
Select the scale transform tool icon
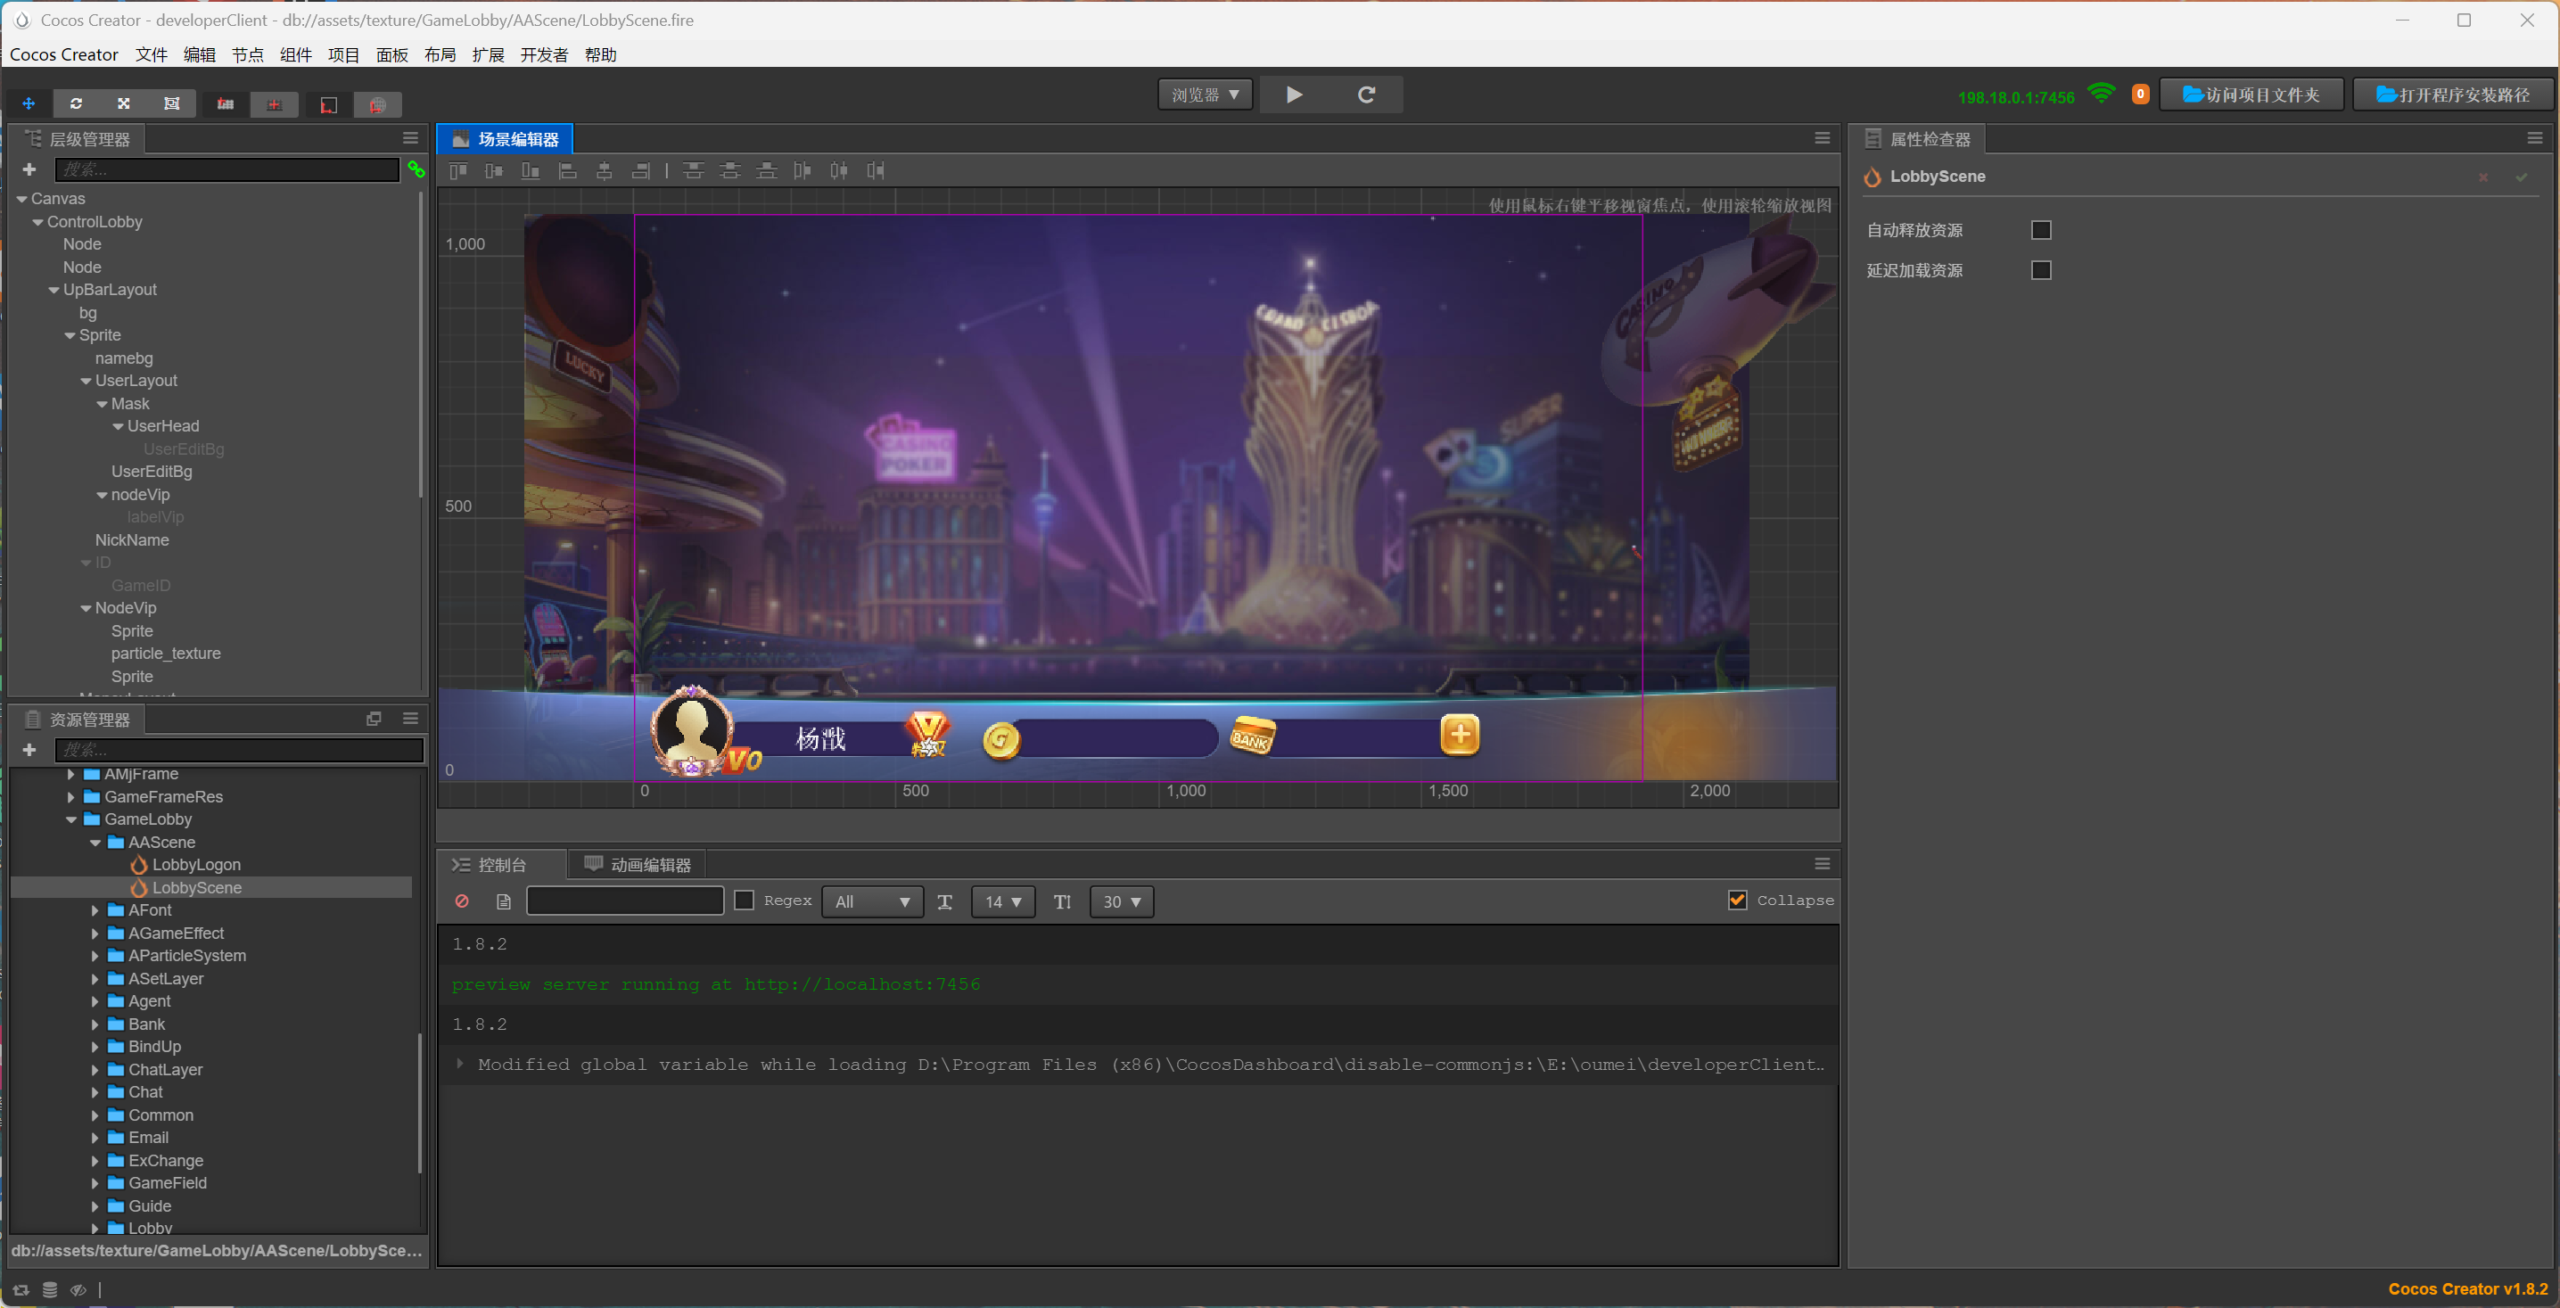pos(124,104)
